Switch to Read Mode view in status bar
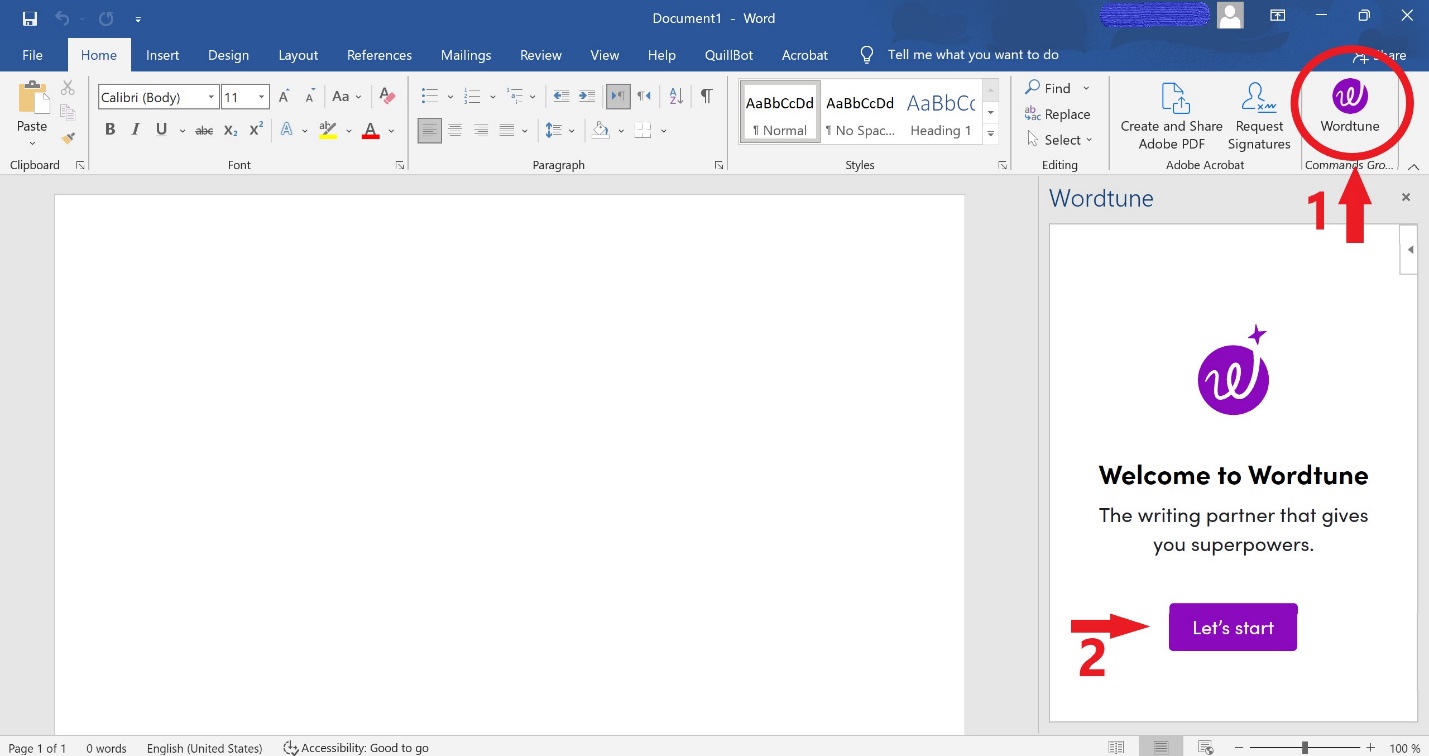Viewport: 1429px width, 756px height. click(1116, 747)
